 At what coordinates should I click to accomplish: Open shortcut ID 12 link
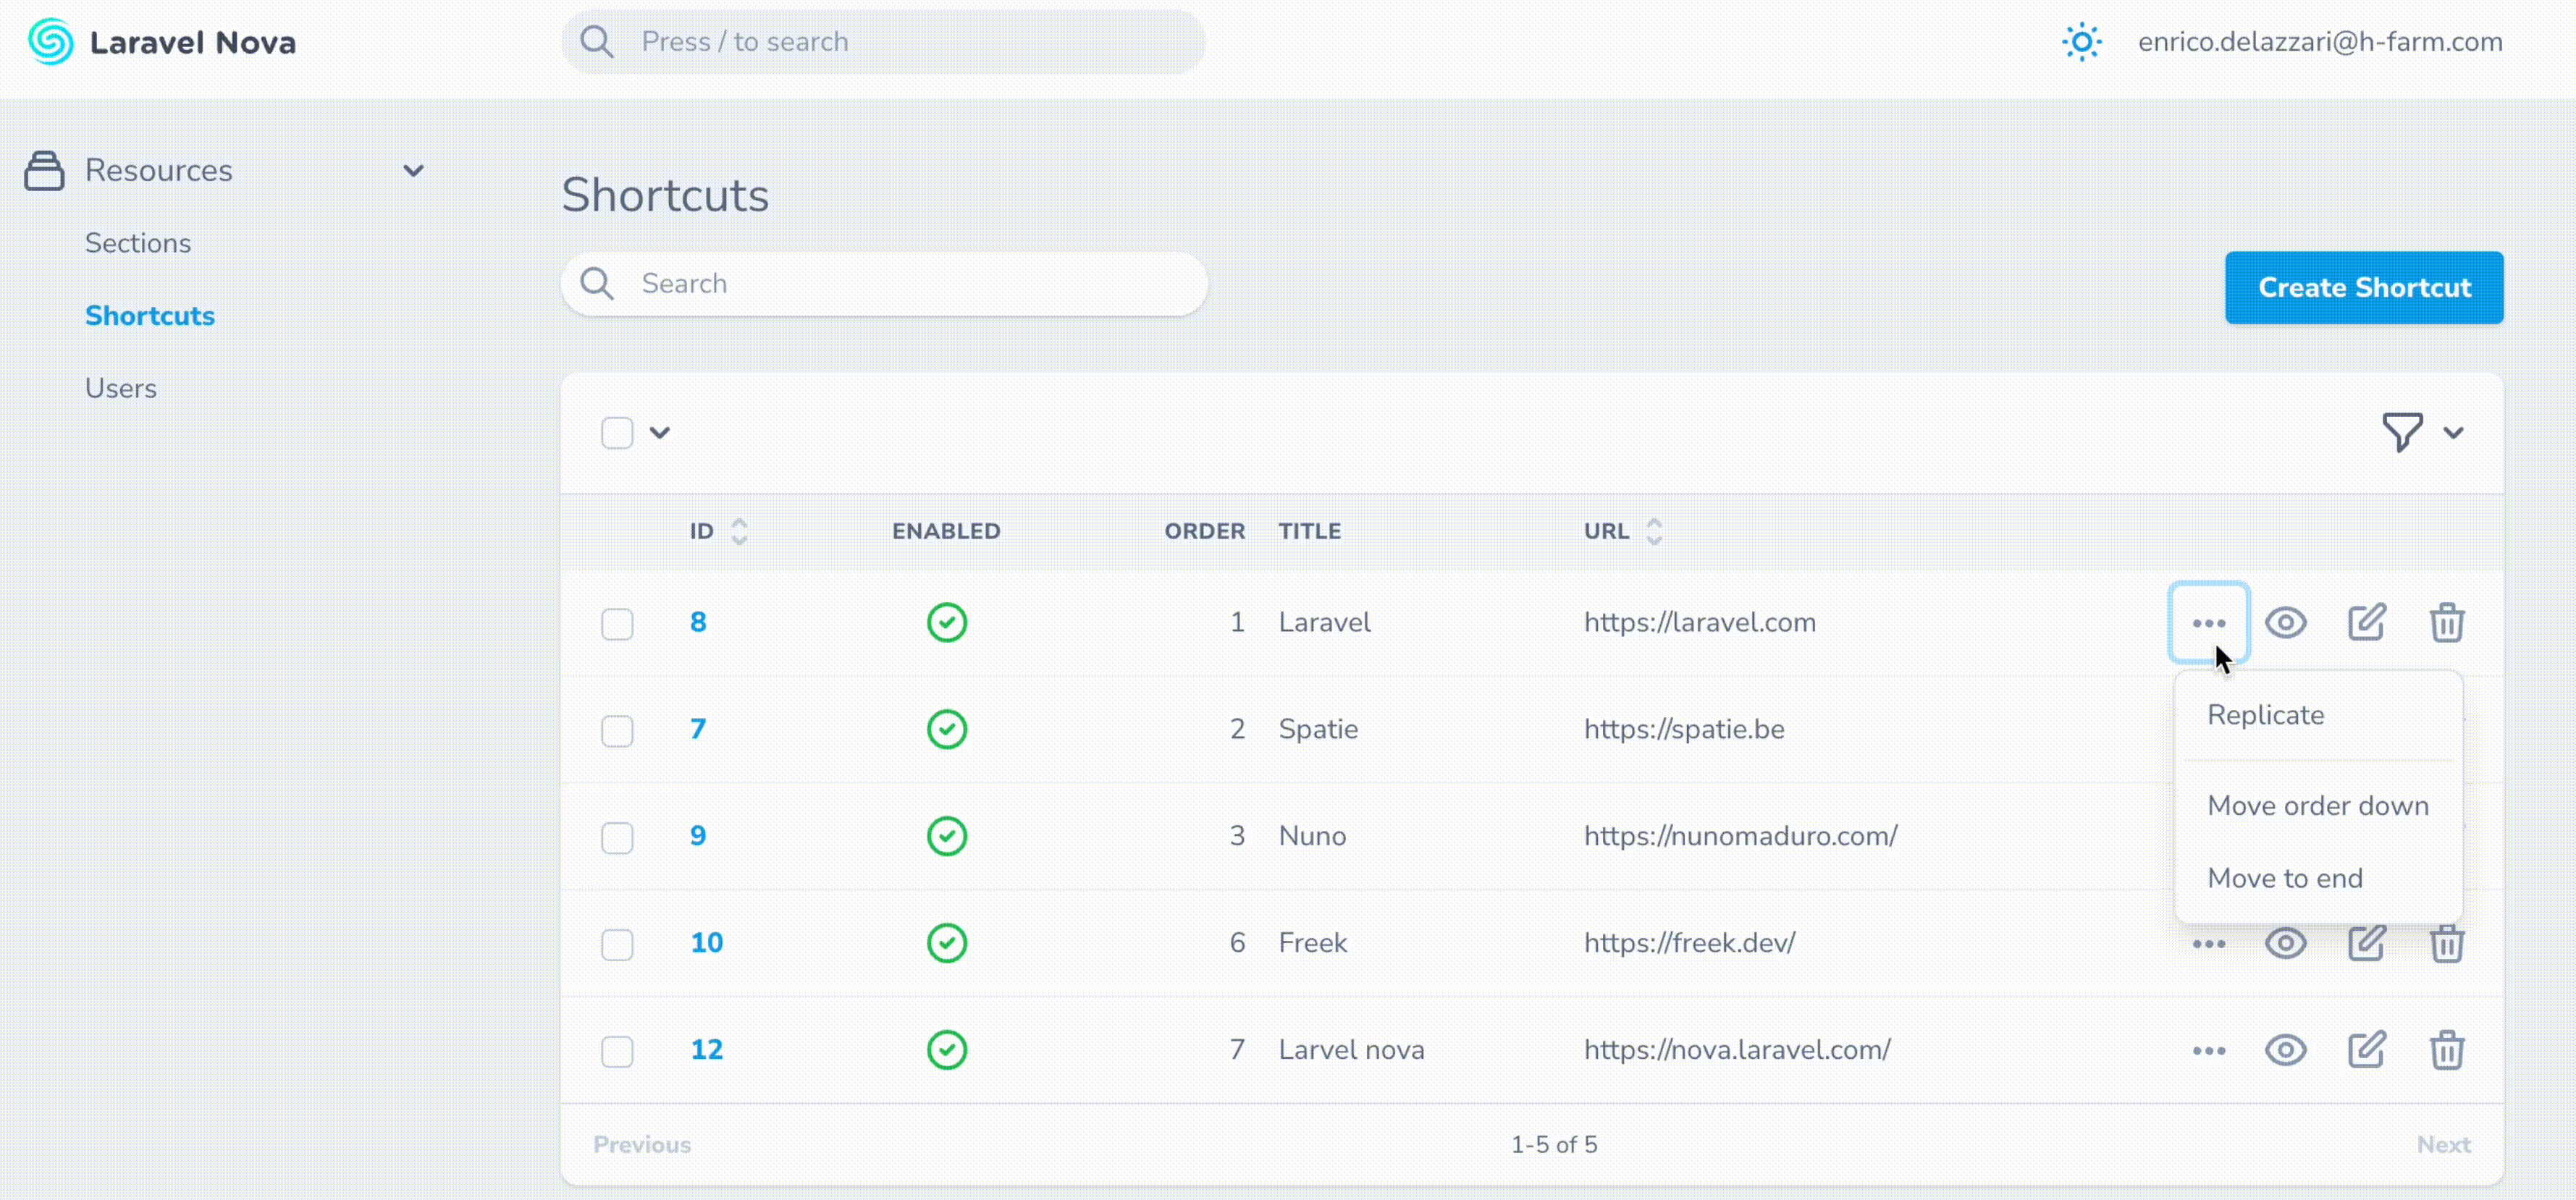click(x=706, y=1050)
